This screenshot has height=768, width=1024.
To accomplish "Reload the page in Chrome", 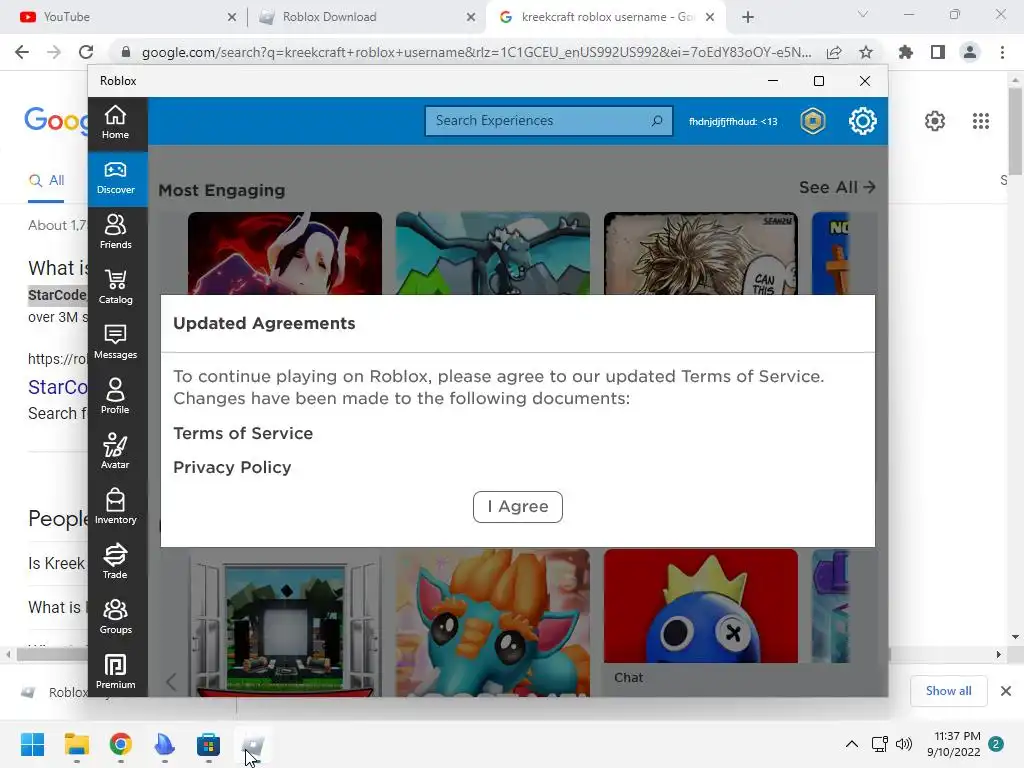I will tap(86, 52).
